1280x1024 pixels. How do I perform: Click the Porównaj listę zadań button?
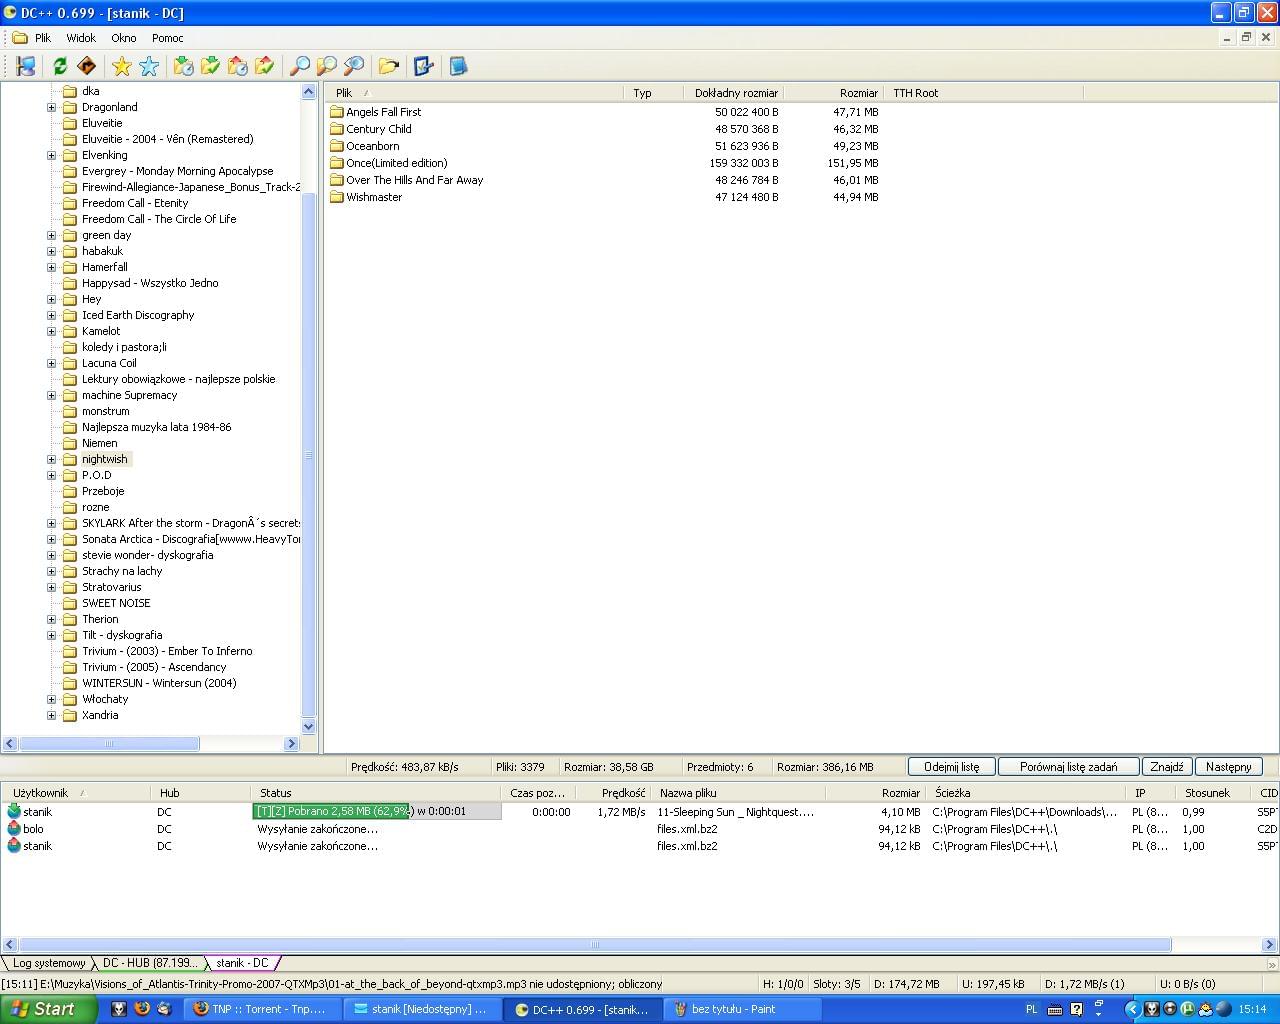coord(1068,767)
